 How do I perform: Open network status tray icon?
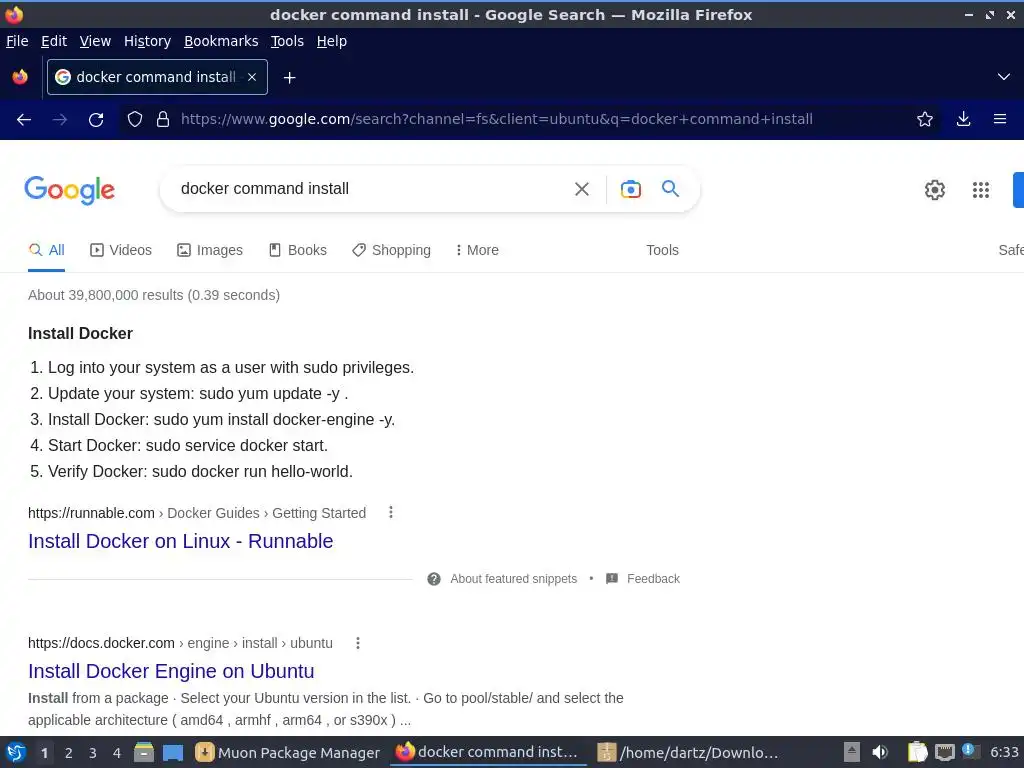tap(945, 753)
